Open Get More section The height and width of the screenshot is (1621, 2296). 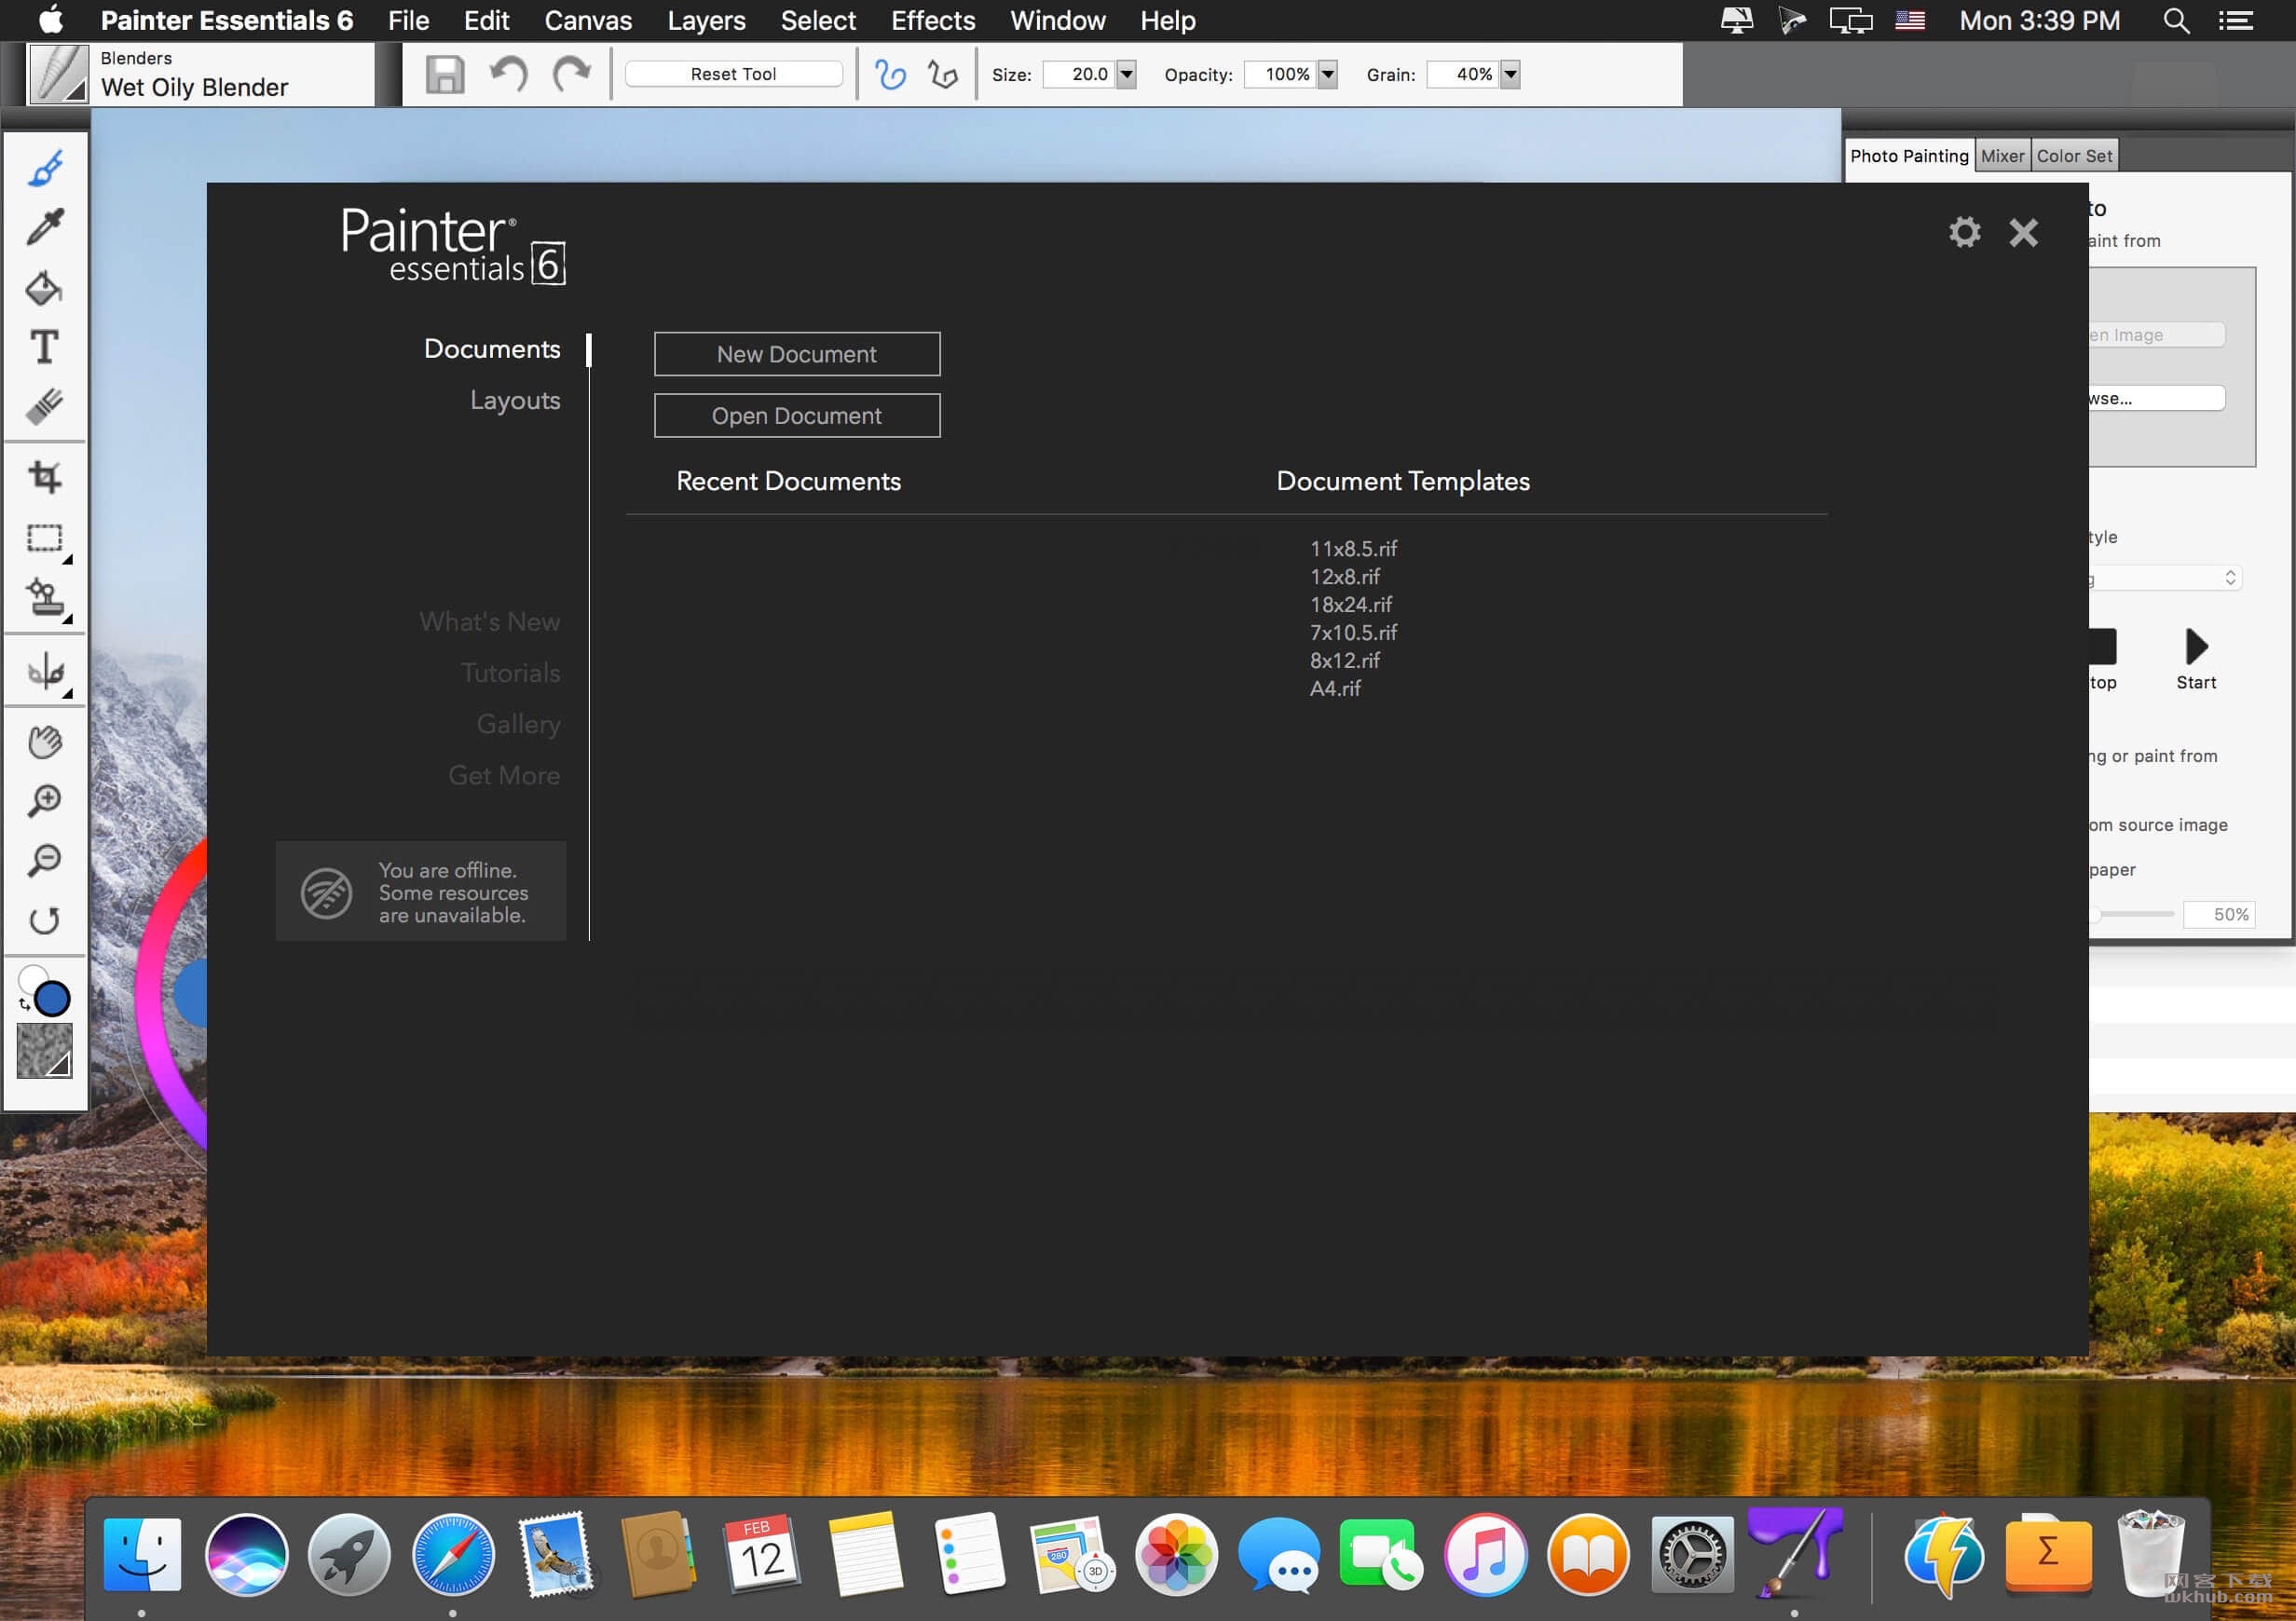point(504,775)
